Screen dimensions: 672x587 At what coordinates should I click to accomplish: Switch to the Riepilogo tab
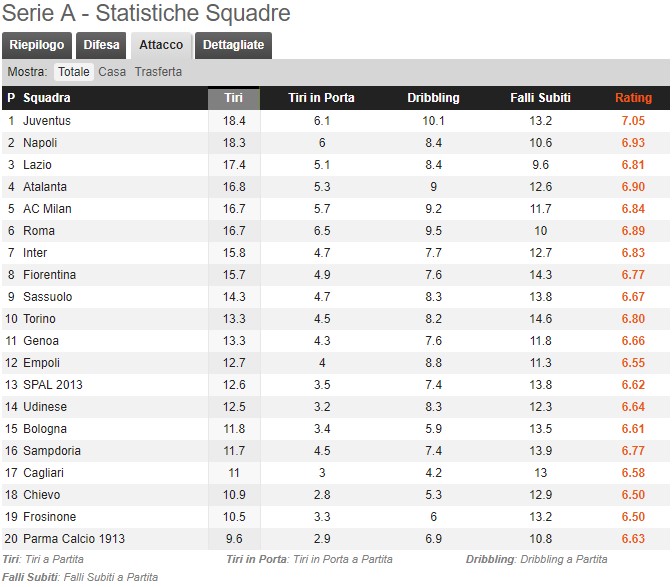(x=37, y=45)
